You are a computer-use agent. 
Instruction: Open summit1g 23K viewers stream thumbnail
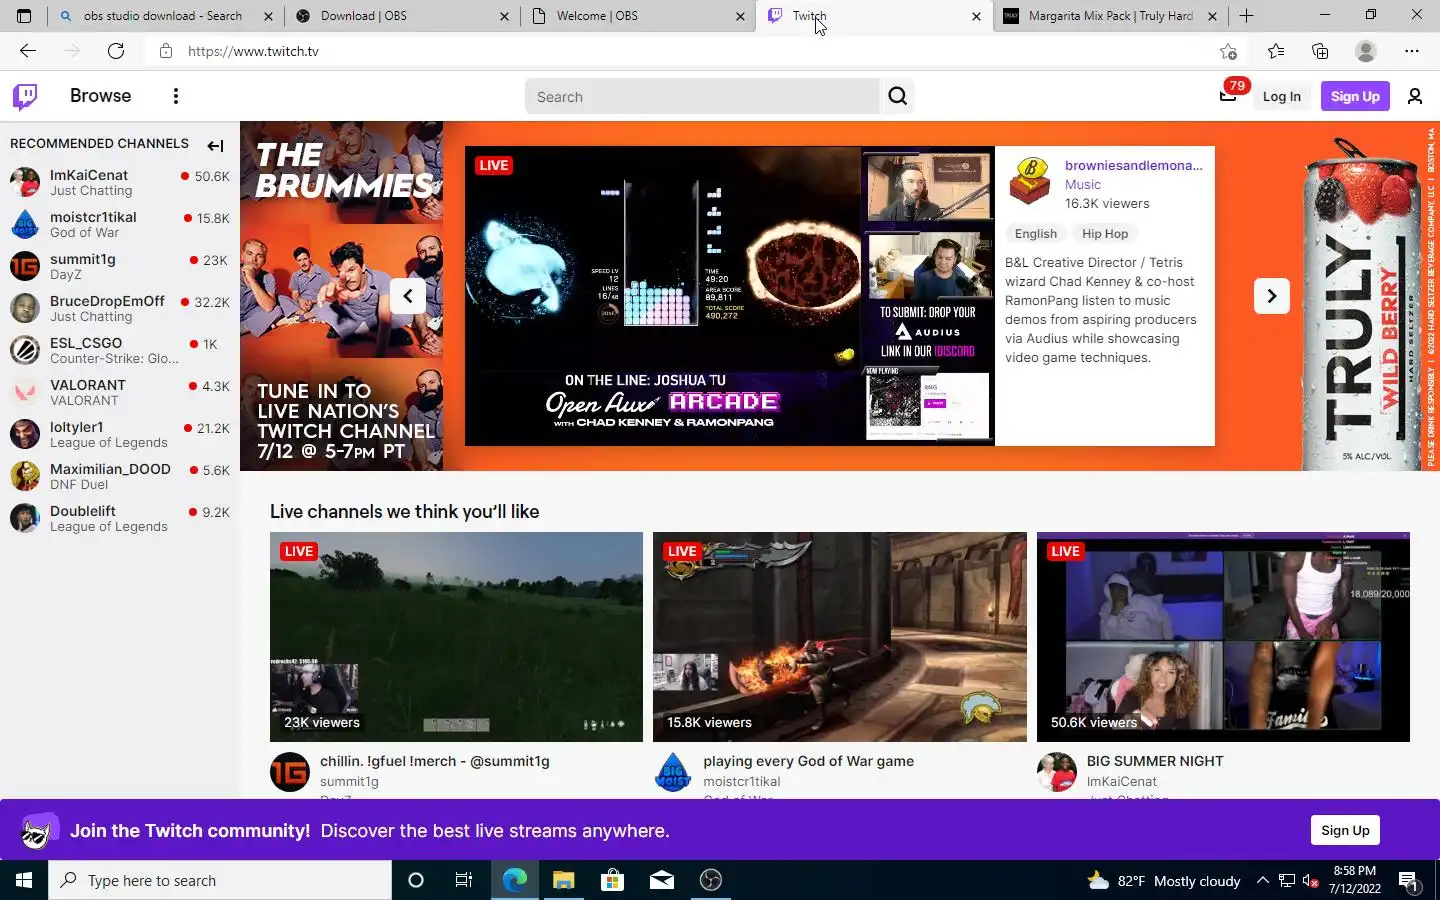pyautogui.click(x=456, y=637)
